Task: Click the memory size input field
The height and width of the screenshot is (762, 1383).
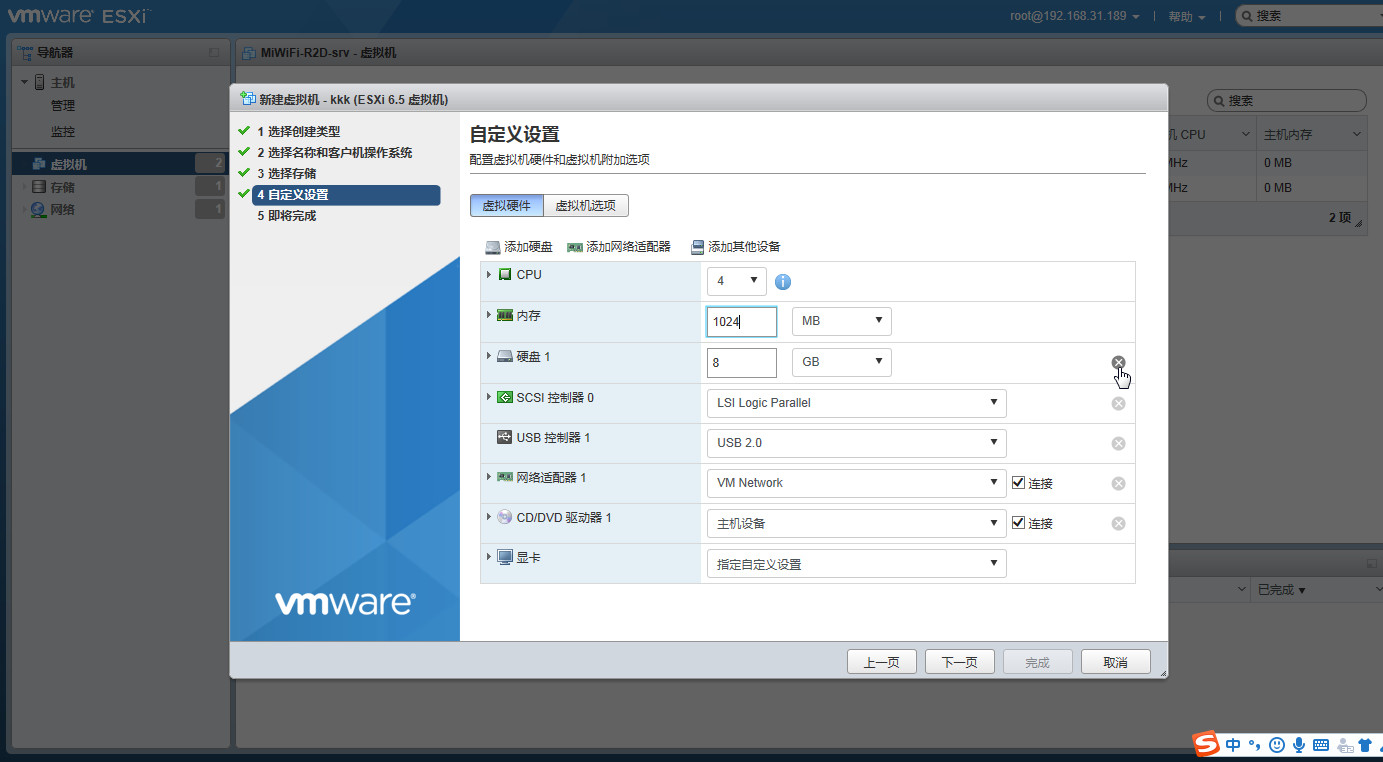Action: pyautogui.click(x=741, y=322)
